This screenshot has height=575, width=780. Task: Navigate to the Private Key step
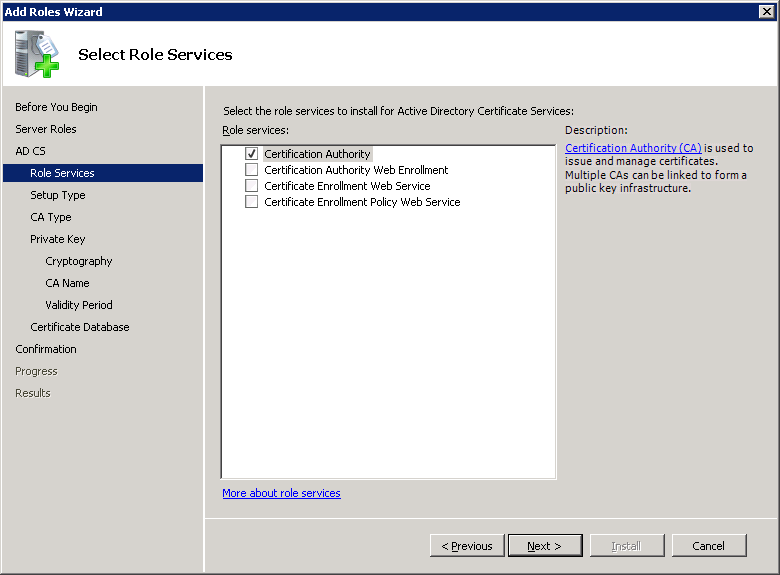(58, 239)
